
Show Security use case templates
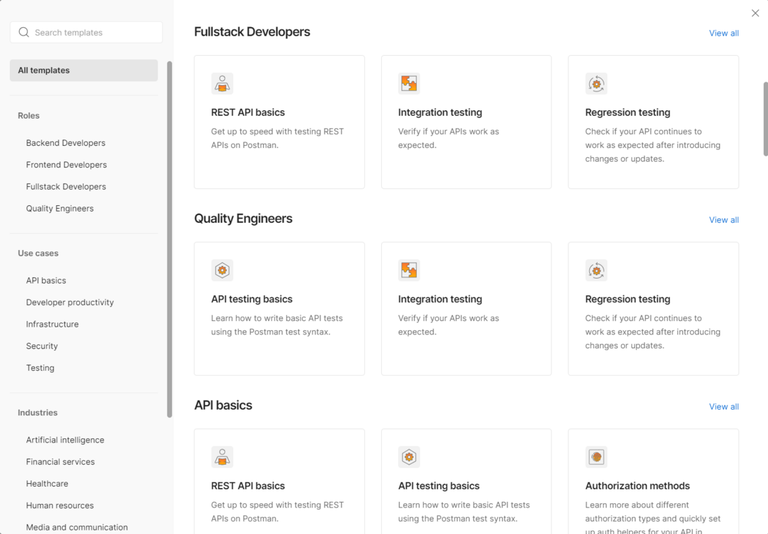tap(42, 346)
